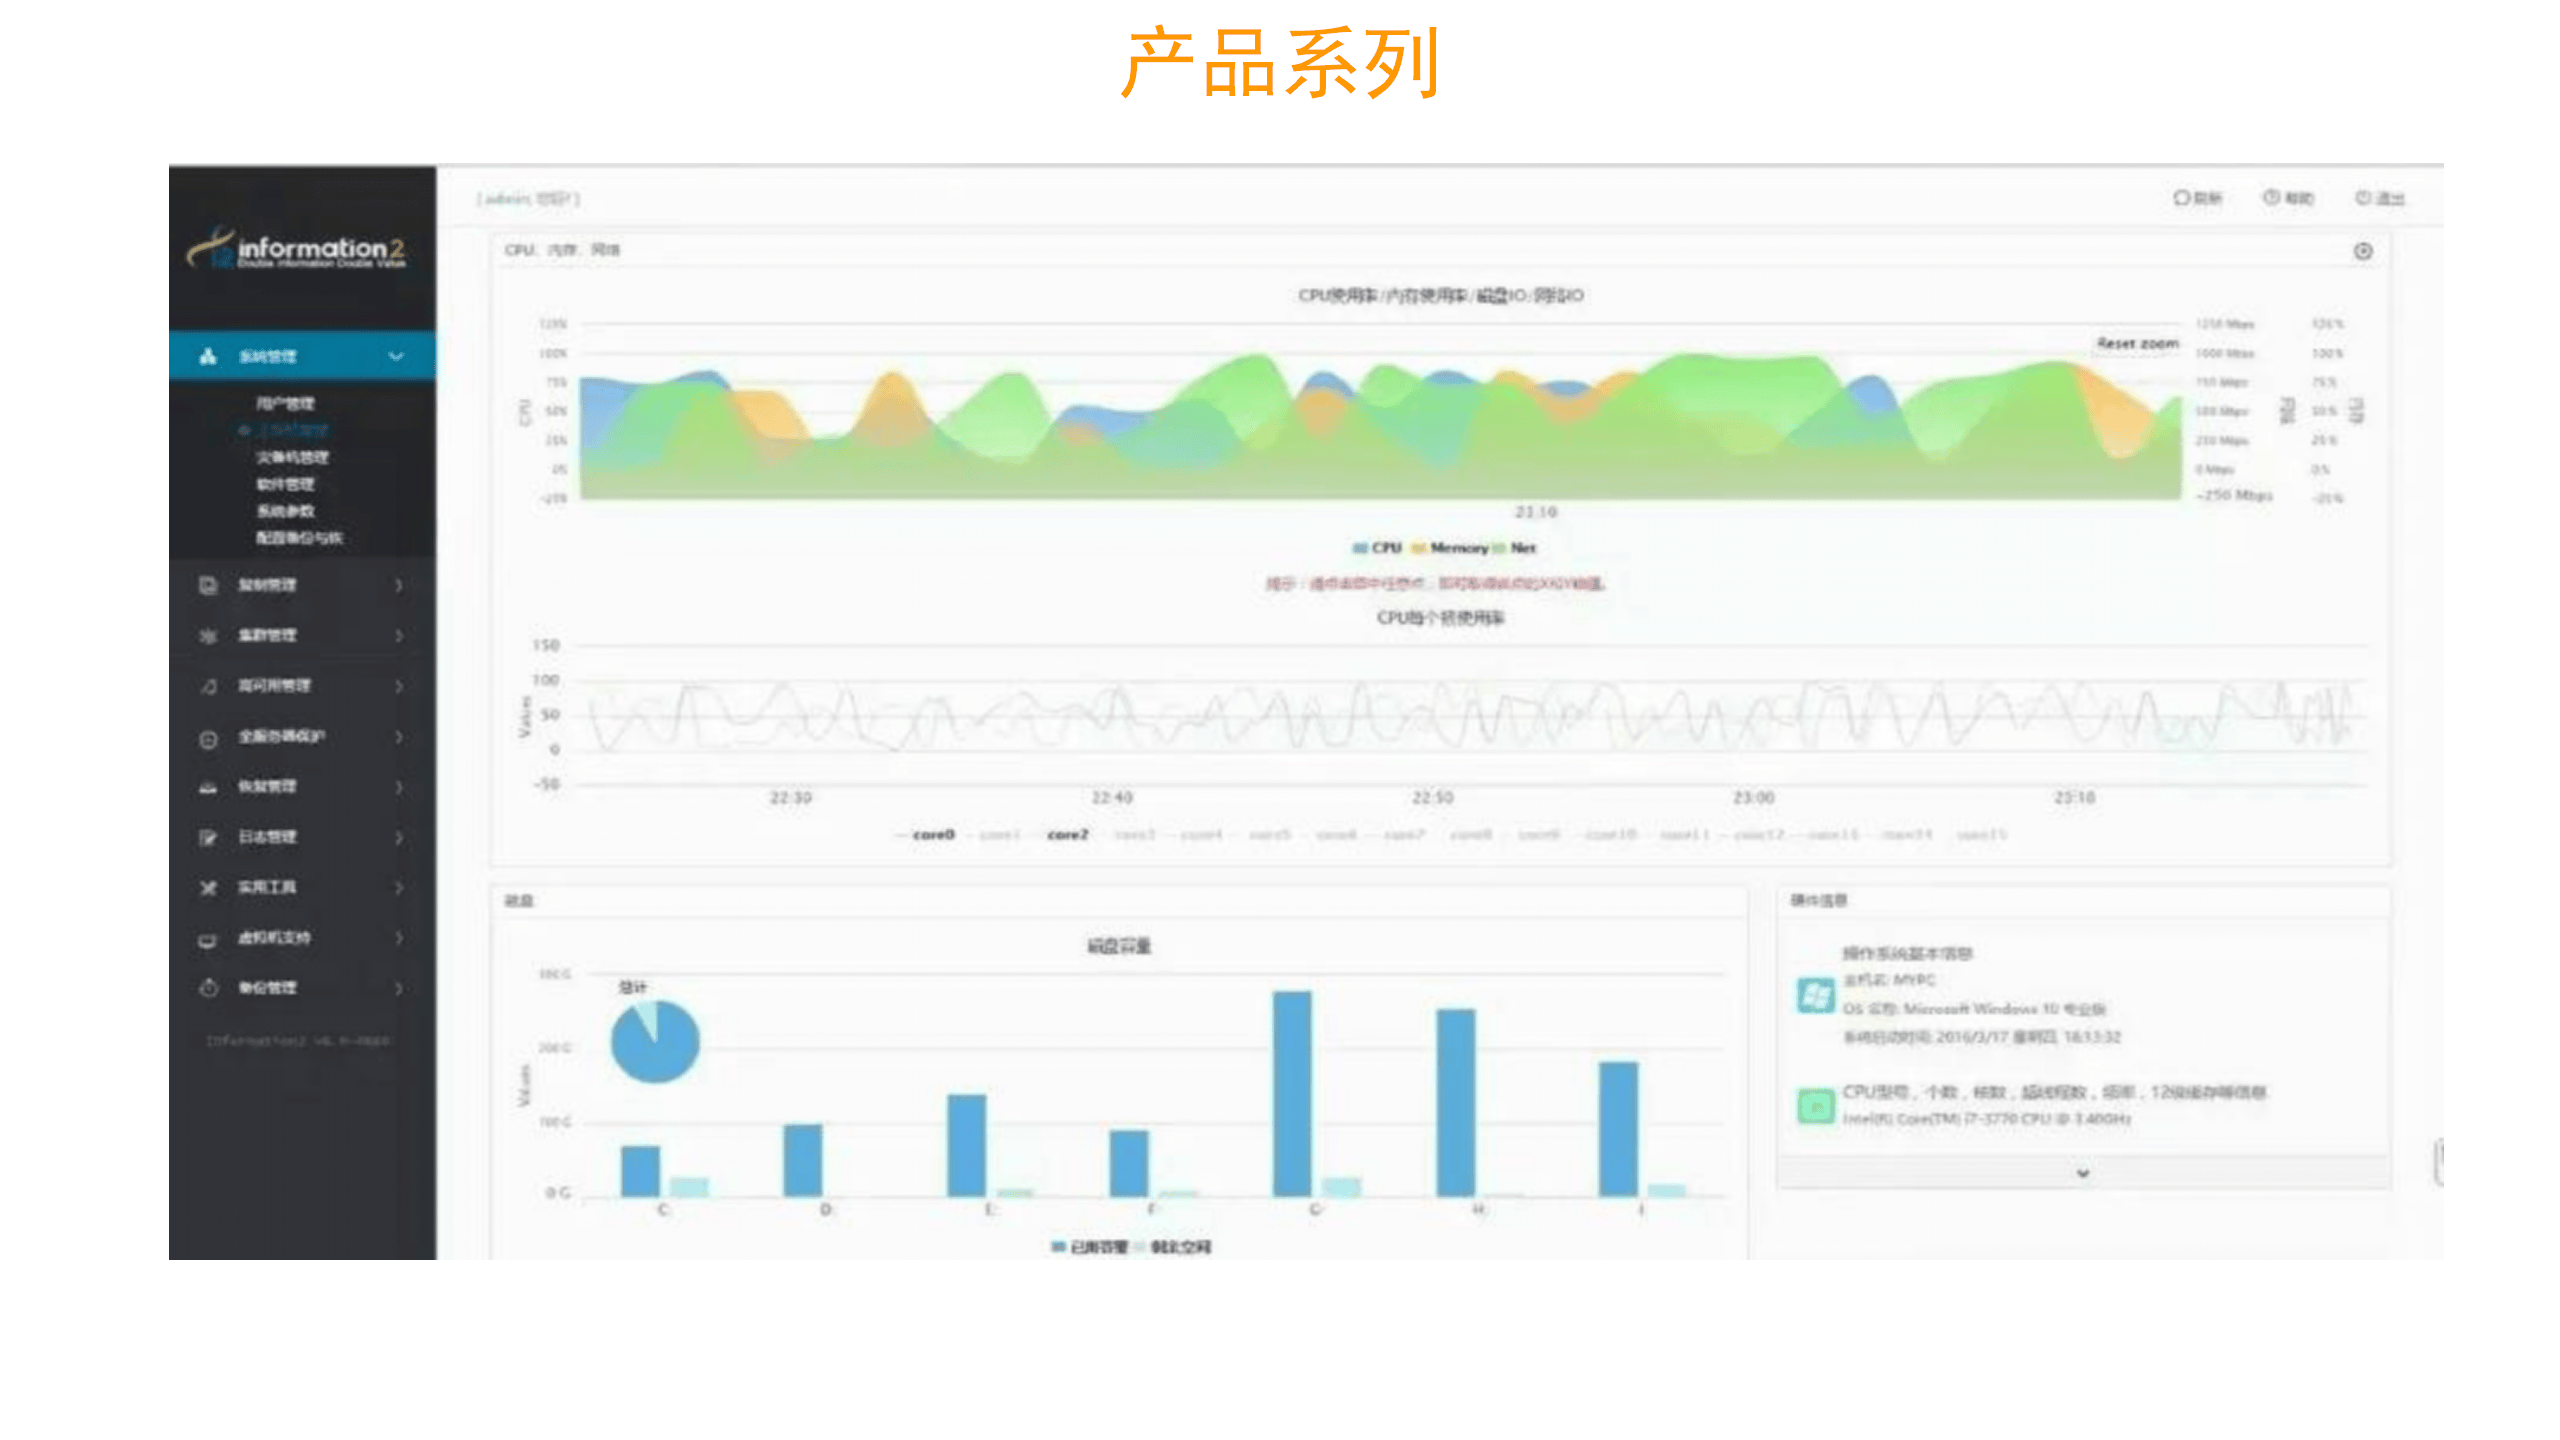Open 软件管理 submenu item
The image size is (2560, 1440).
pyautogui.click(x=285, y=484)
